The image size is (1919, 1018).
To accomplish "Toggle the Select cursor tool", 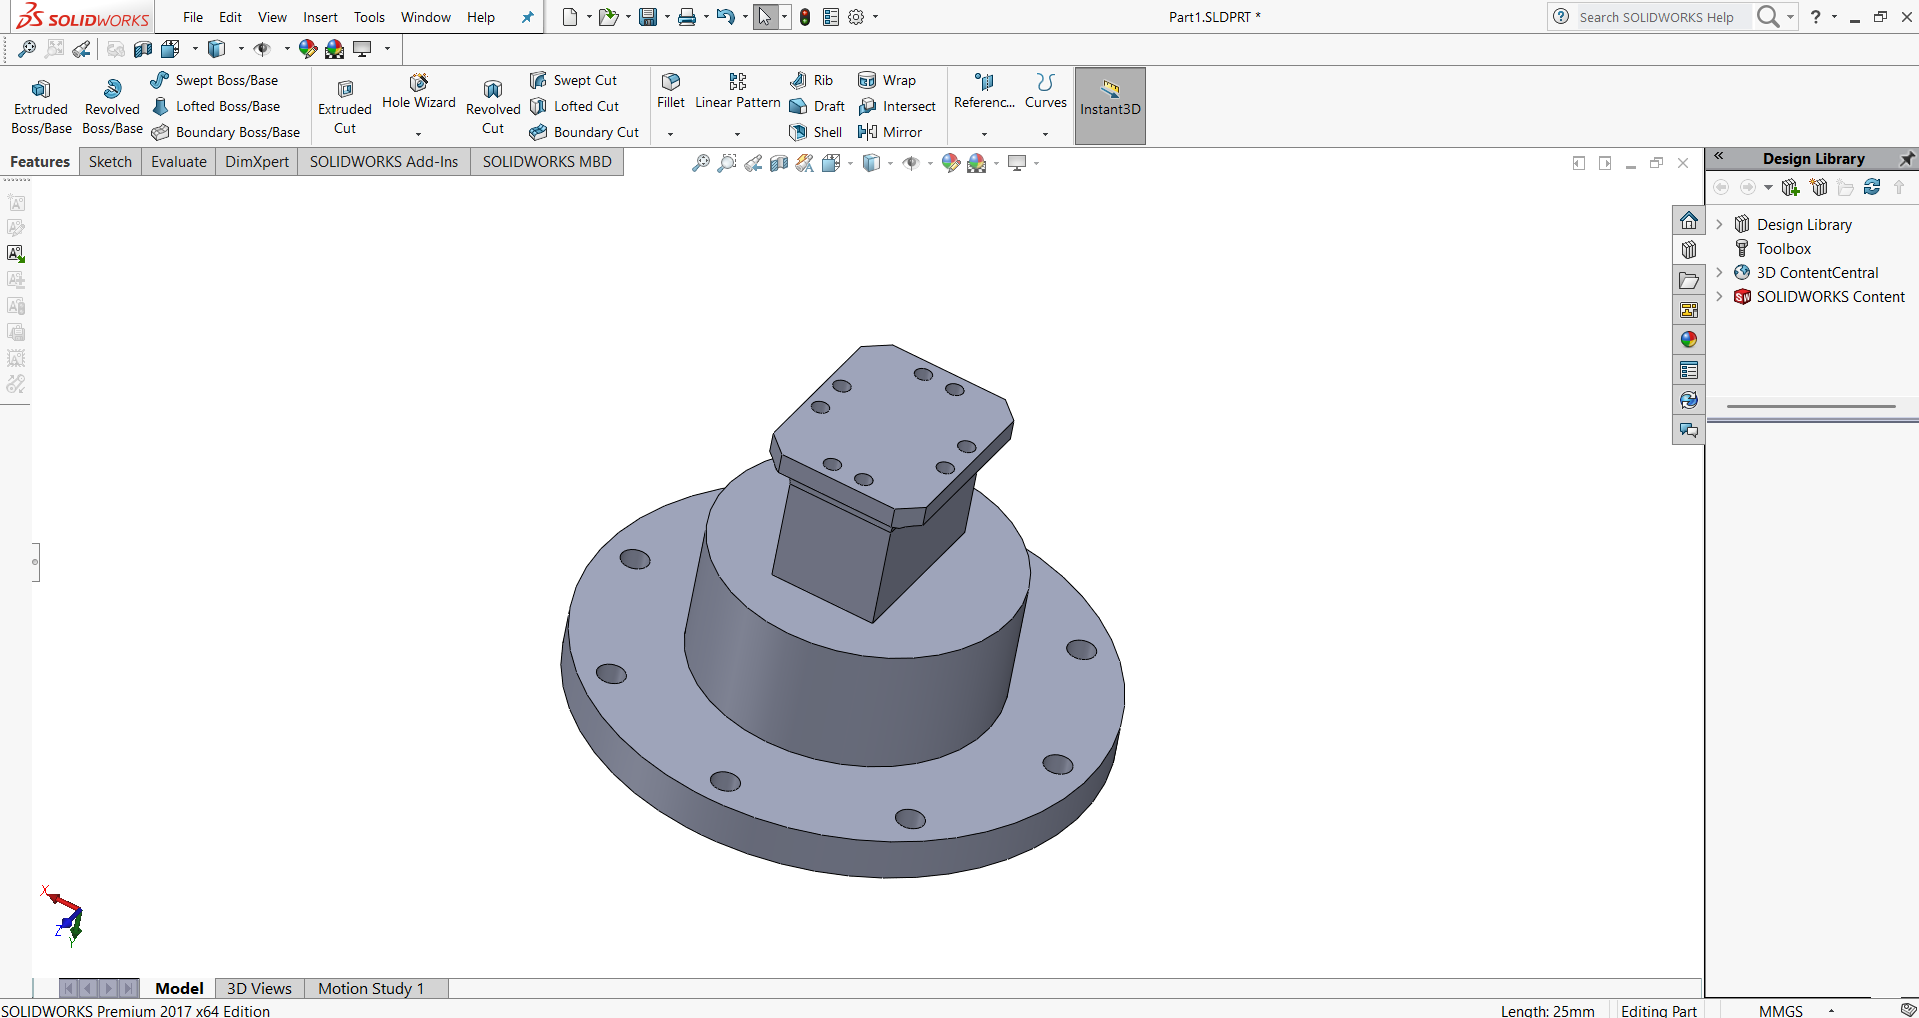I will pos(765,17).
